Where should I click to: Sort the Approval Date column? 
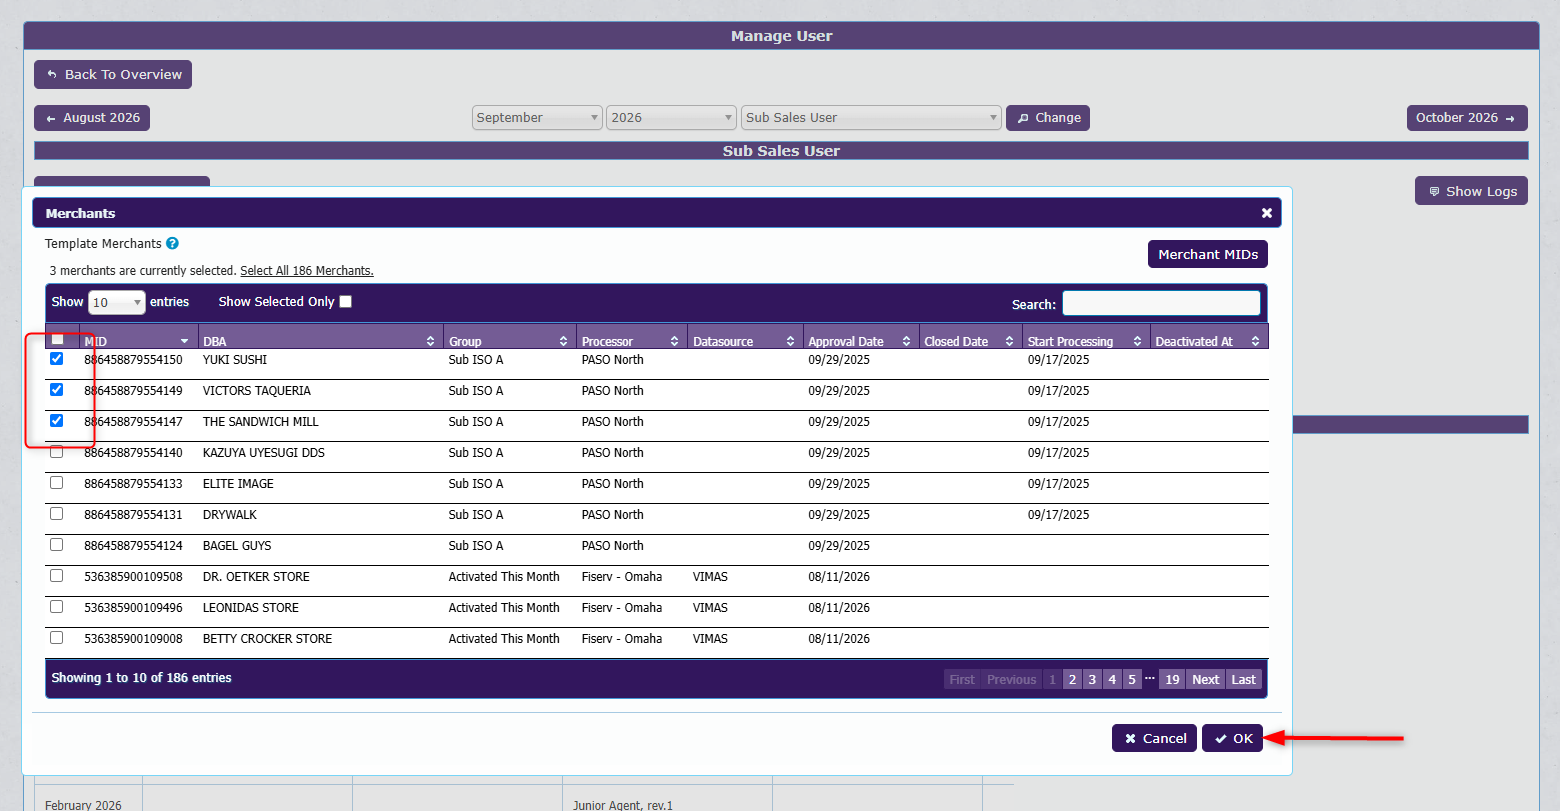click(907, 341)
